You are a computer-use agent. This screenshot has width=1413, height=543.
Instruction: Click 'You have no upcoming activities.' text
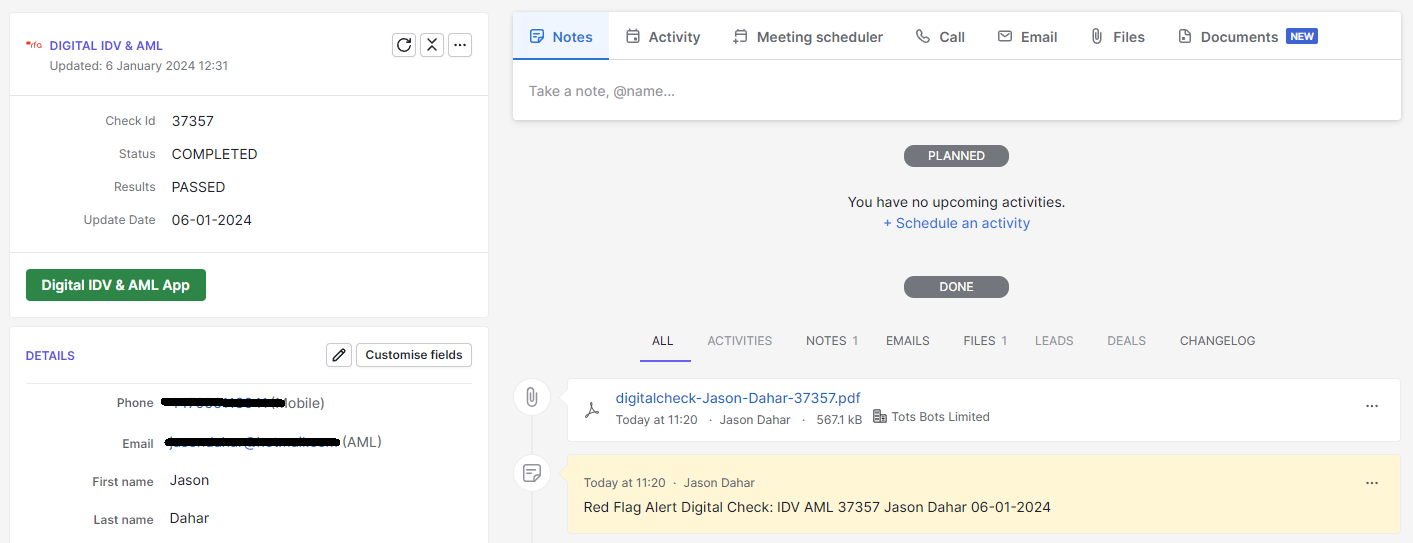click(x=956, y=202)
